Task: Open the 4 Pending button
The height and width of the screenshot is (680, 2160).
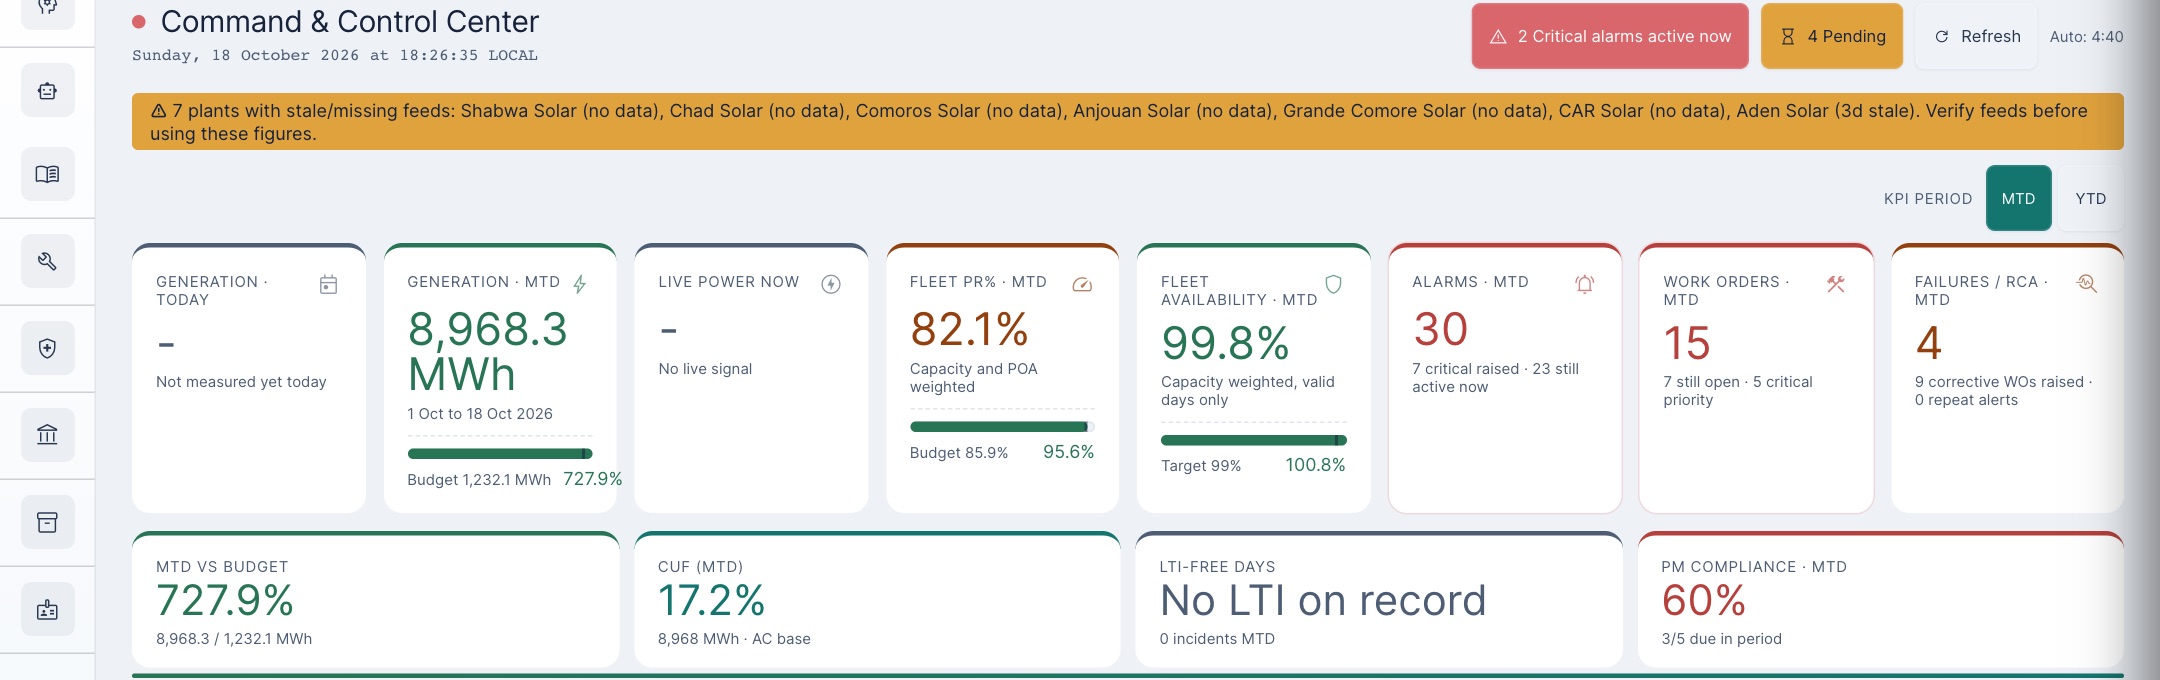Action: [1832, 36]
